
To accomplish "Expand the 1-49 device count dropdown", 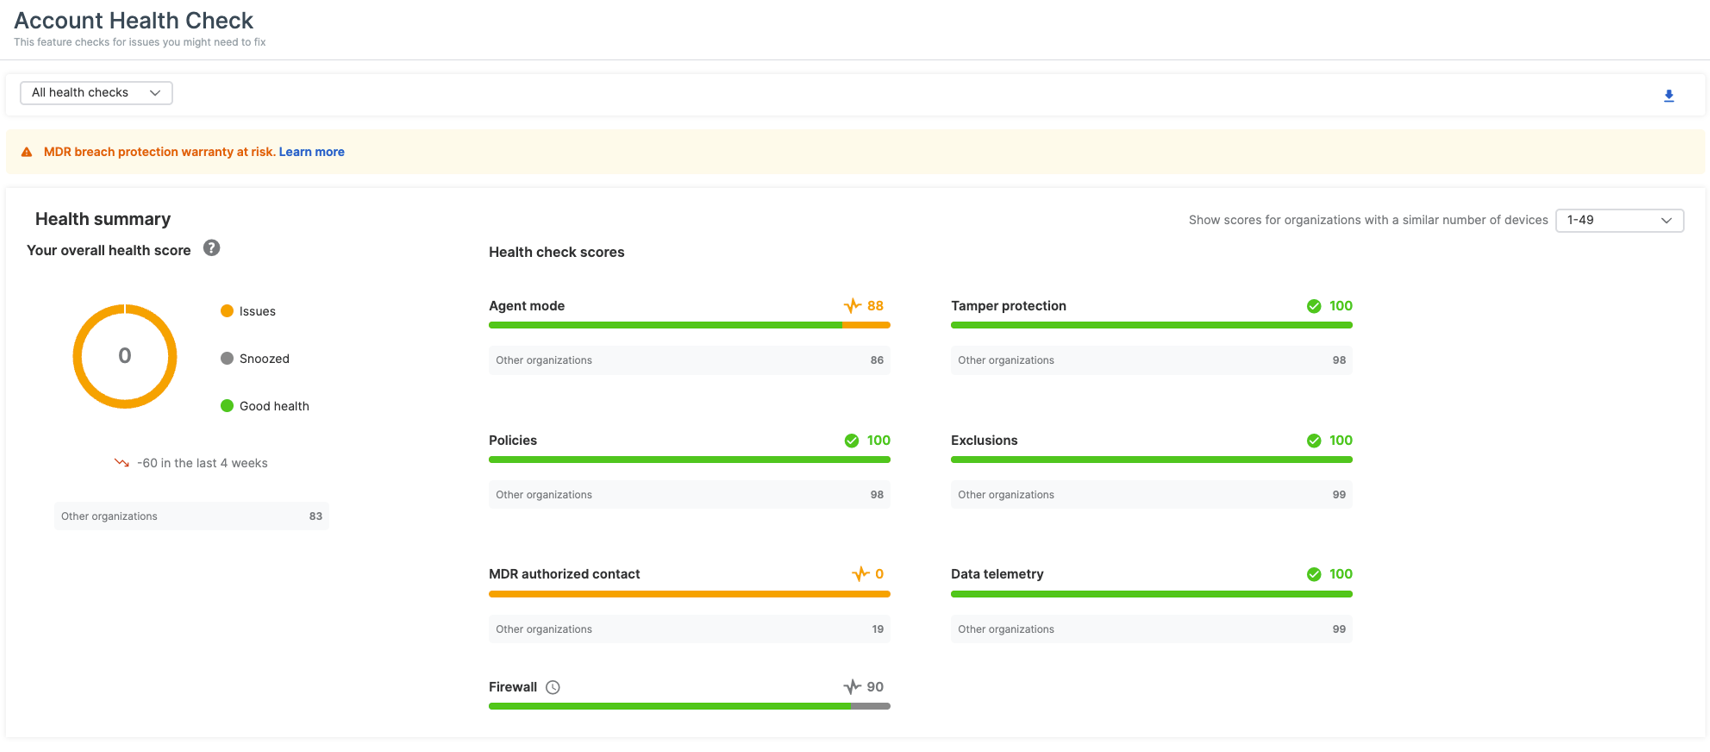I will tap(1618, 220).
